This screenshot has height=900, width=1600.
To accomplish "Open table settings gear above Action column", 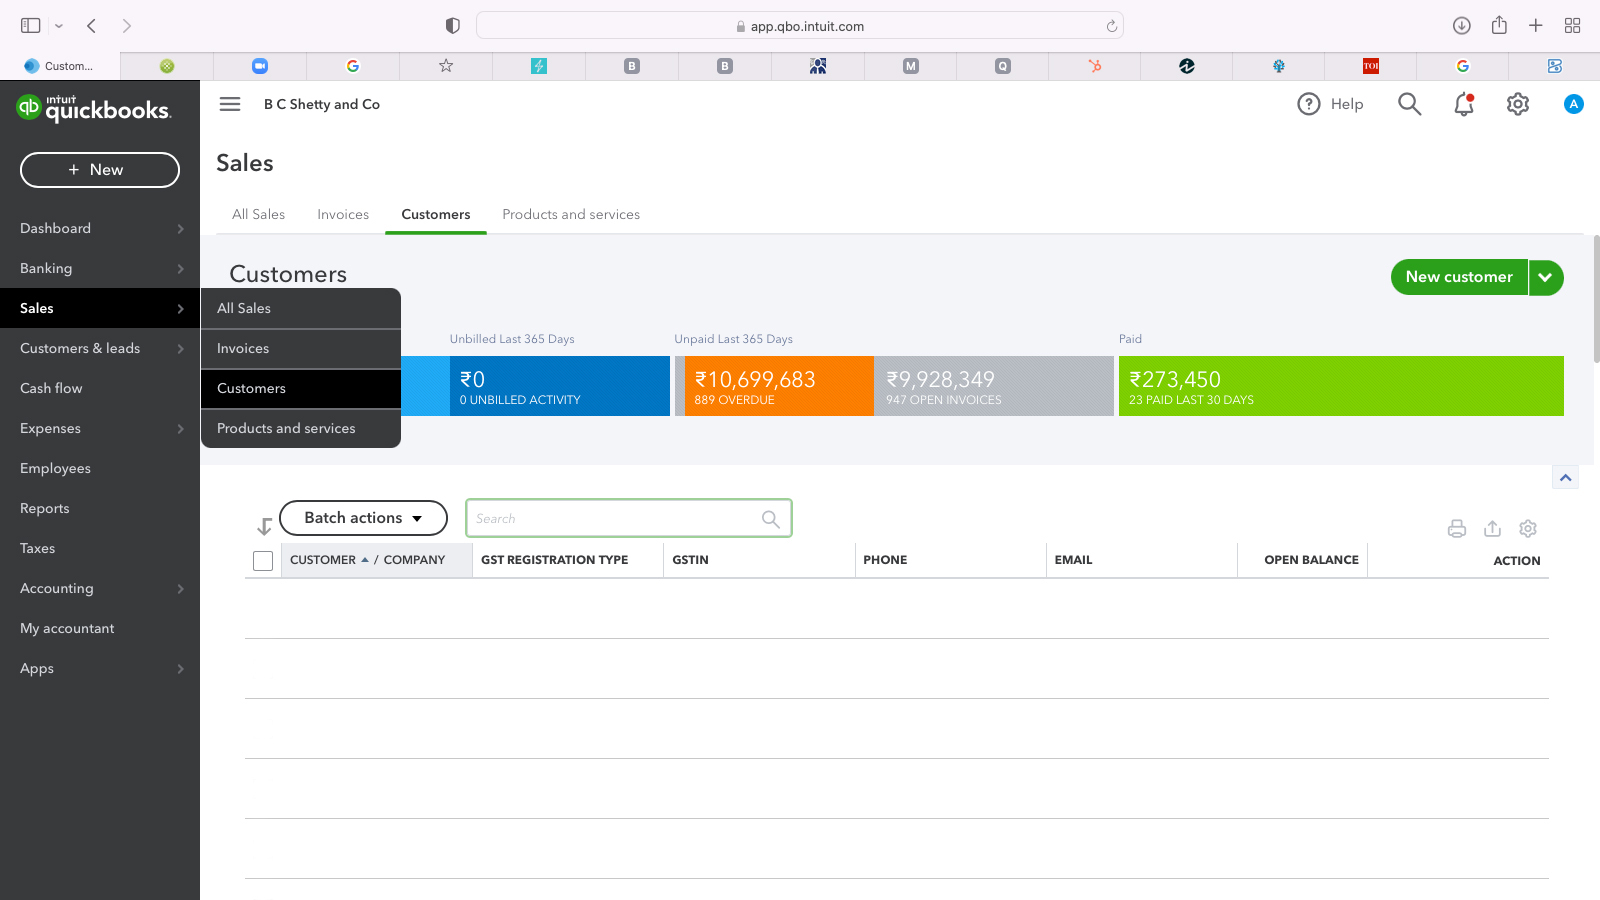I will [1527, 529].
